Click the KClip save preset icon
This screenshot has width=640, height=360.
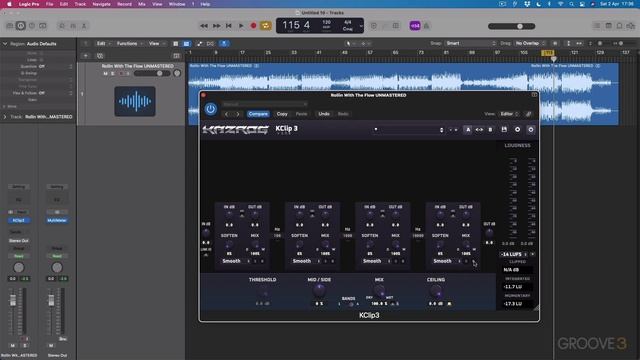click(504, 129)
